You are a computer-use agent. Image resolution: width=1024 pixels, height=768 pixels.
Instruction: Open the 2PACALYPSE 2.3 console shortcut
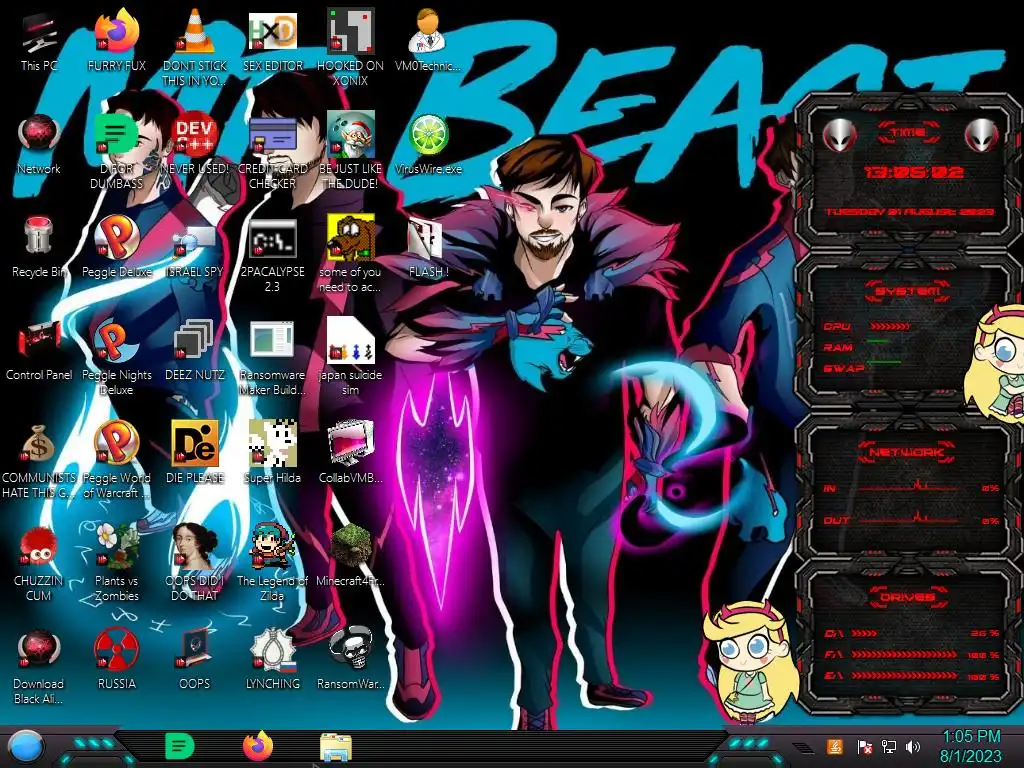coord(272,255)
